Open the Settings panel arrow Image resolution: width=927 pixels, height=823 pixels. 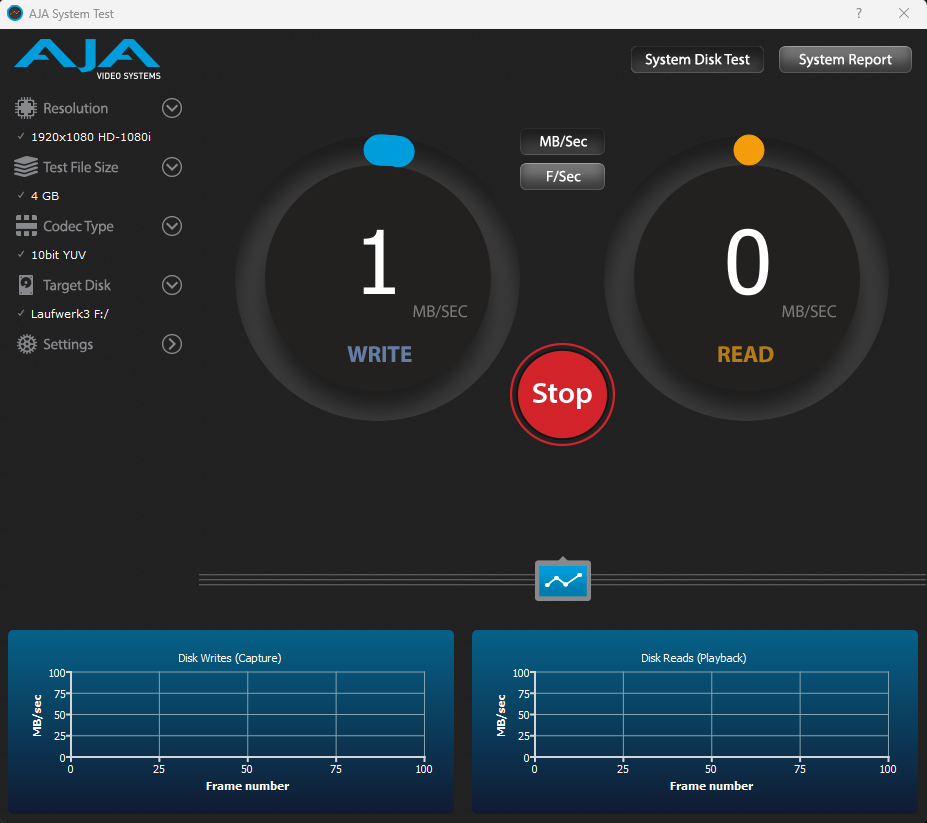pyautogui.click(x=172, y=344)
